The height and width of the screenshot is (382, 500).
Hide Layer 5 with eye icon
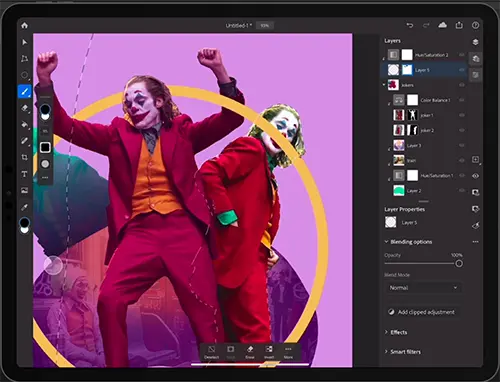[x=462, y=70]
